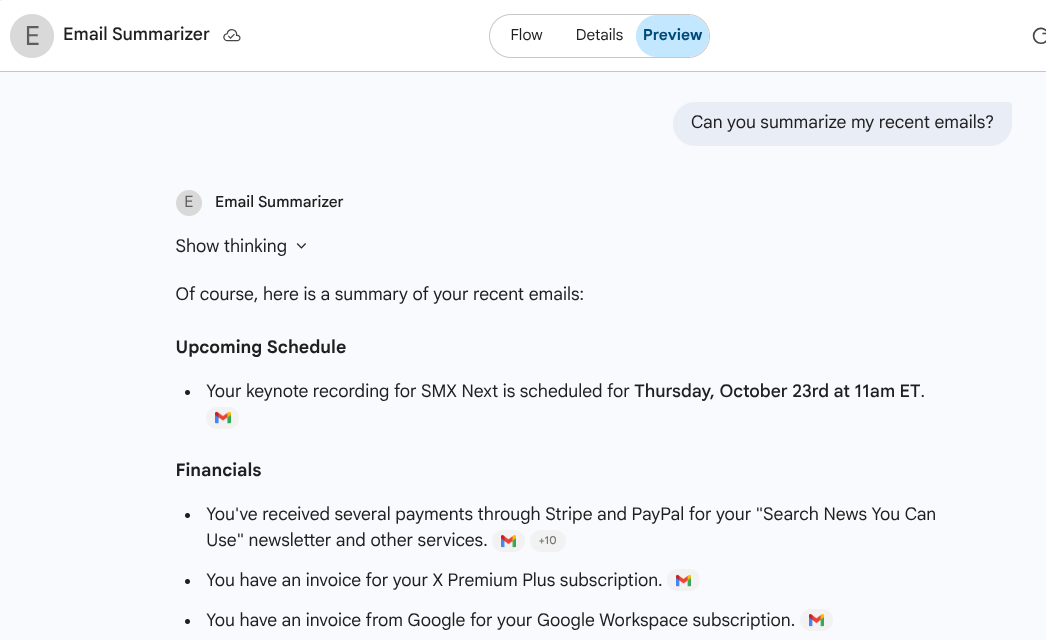Click the cloud saved status icon
1046x640 pixels.
232,36
